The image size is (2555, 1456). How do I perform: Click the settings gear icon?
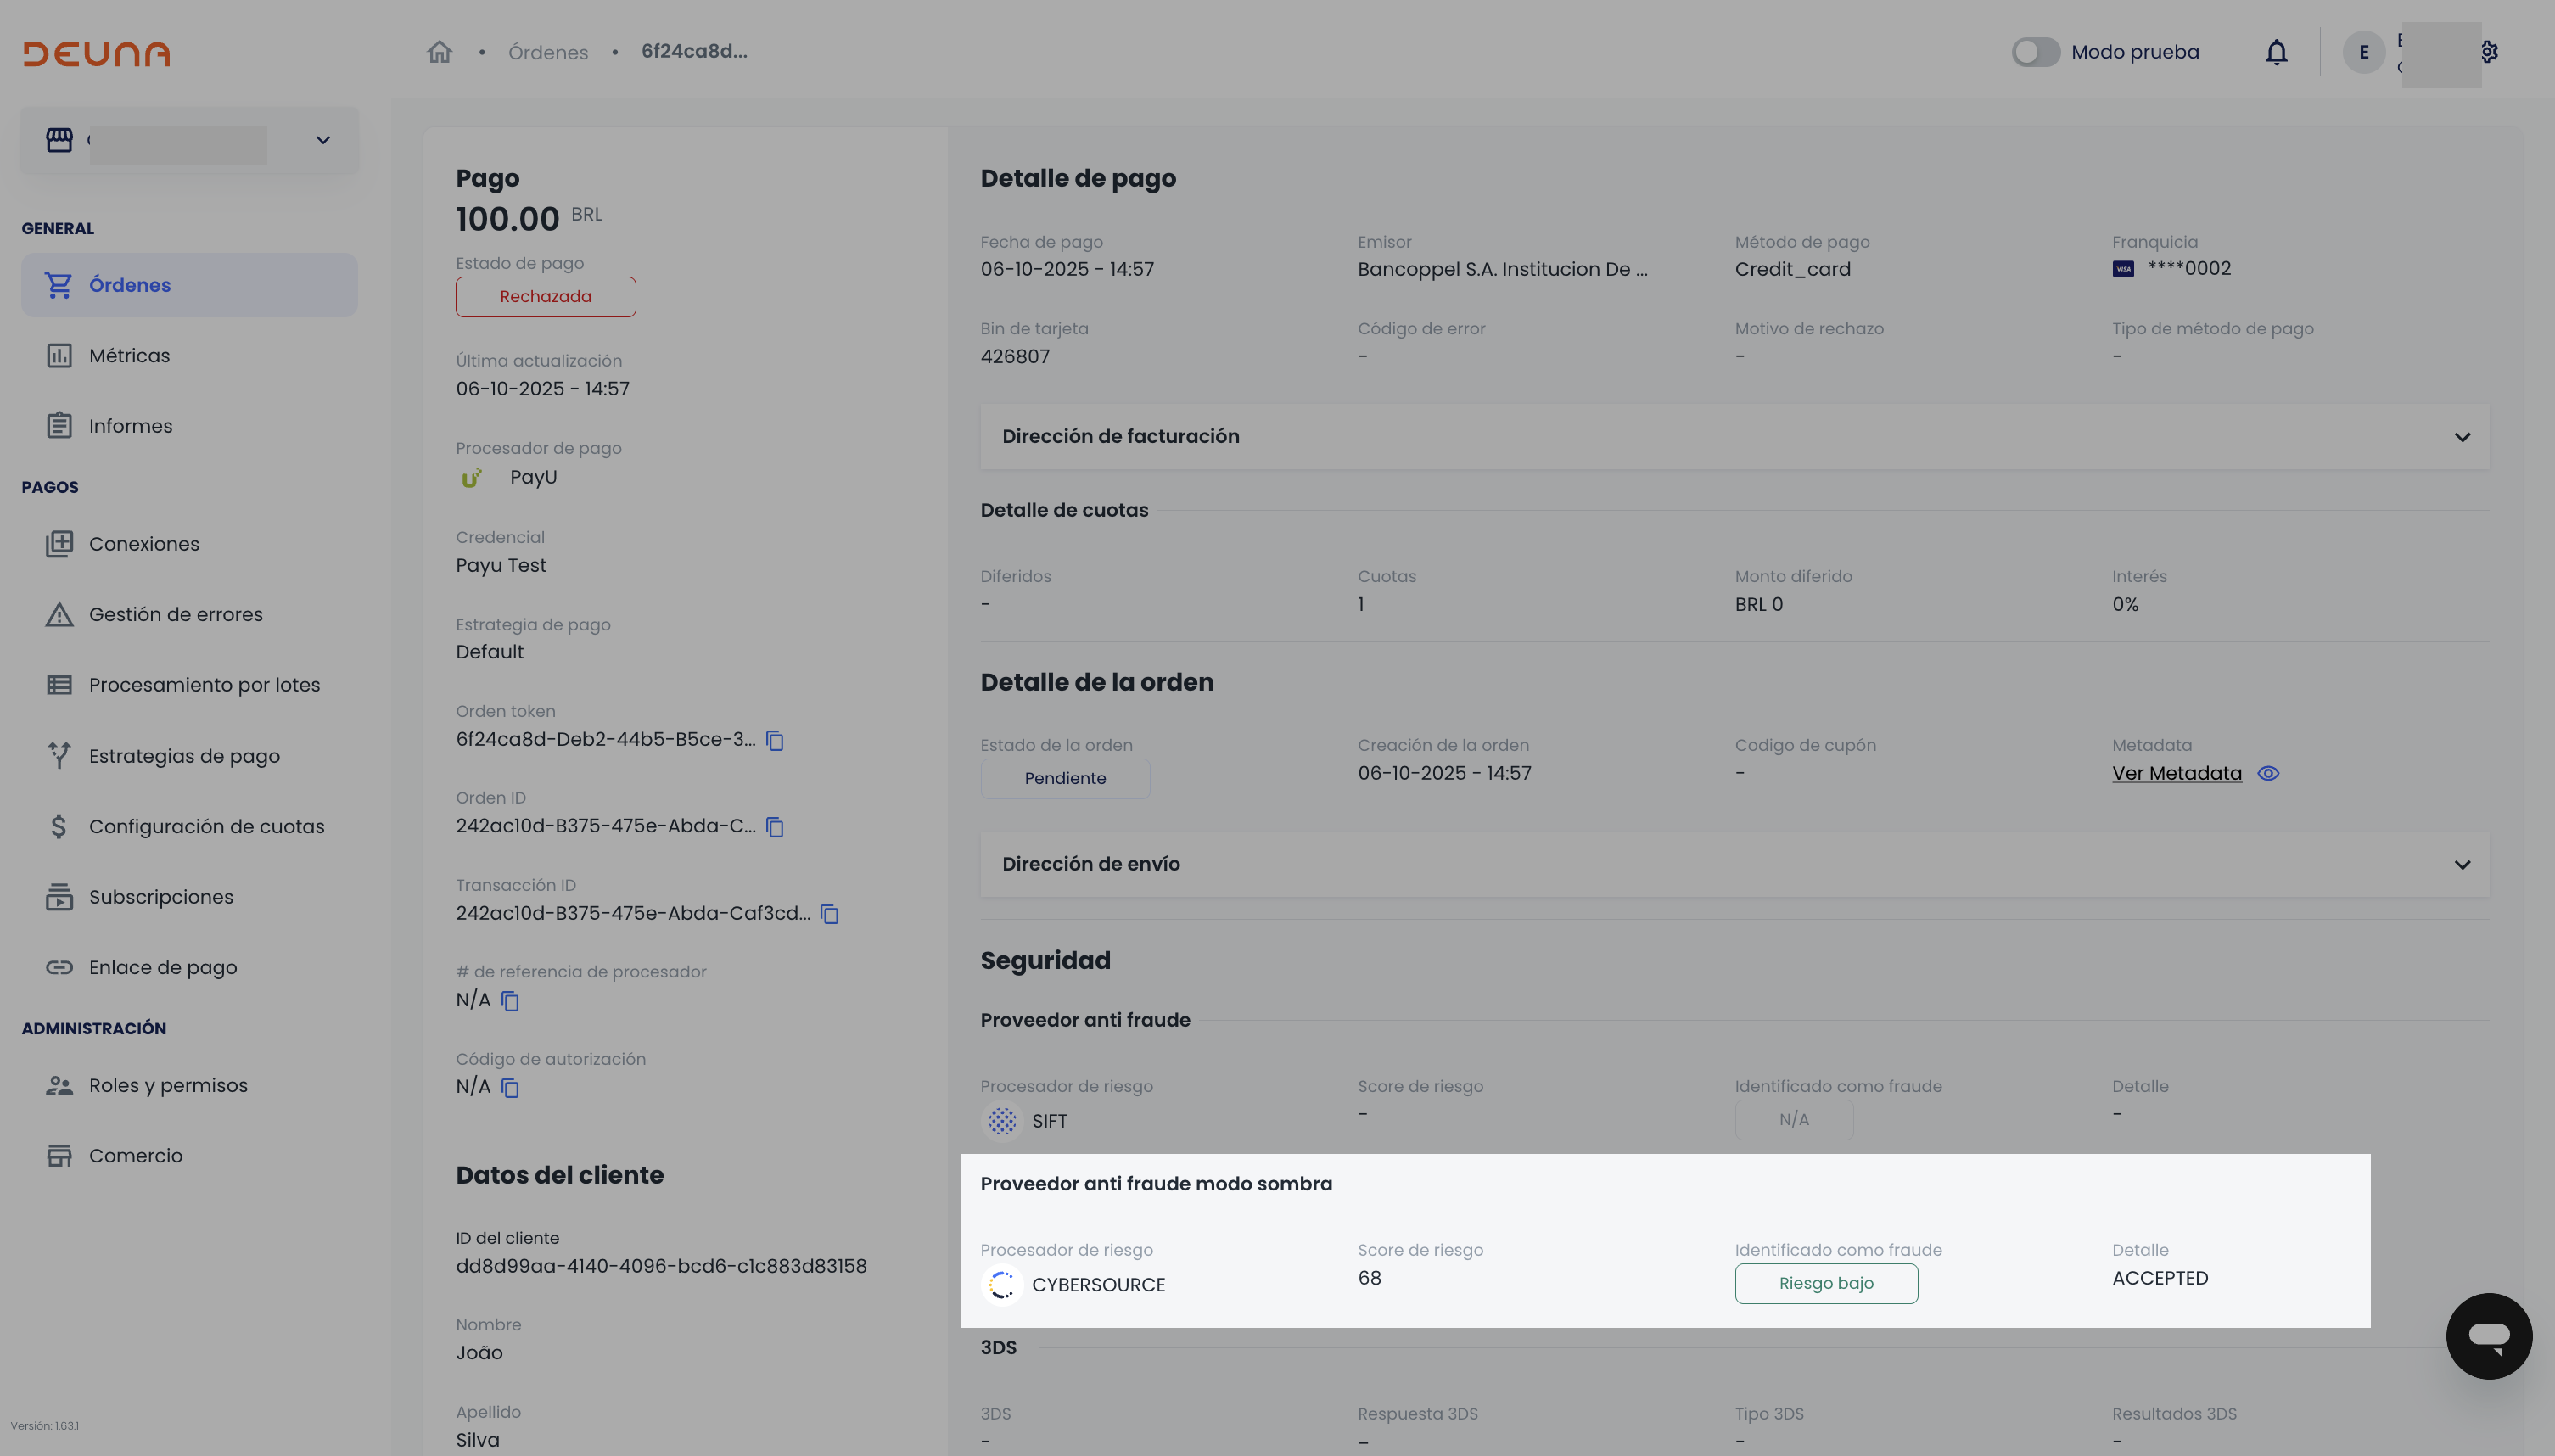click(x=2489, y=52)
